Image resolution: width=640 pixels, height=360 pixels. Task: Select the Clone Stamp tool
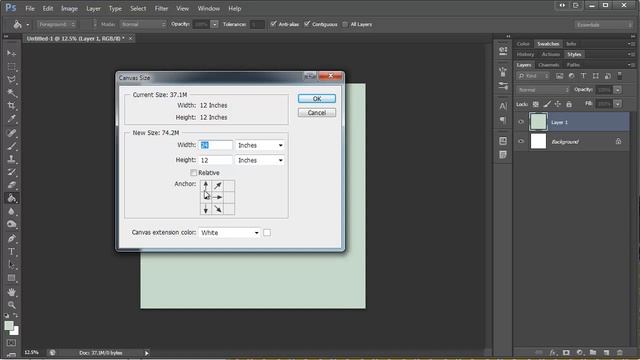pos(11,159)
